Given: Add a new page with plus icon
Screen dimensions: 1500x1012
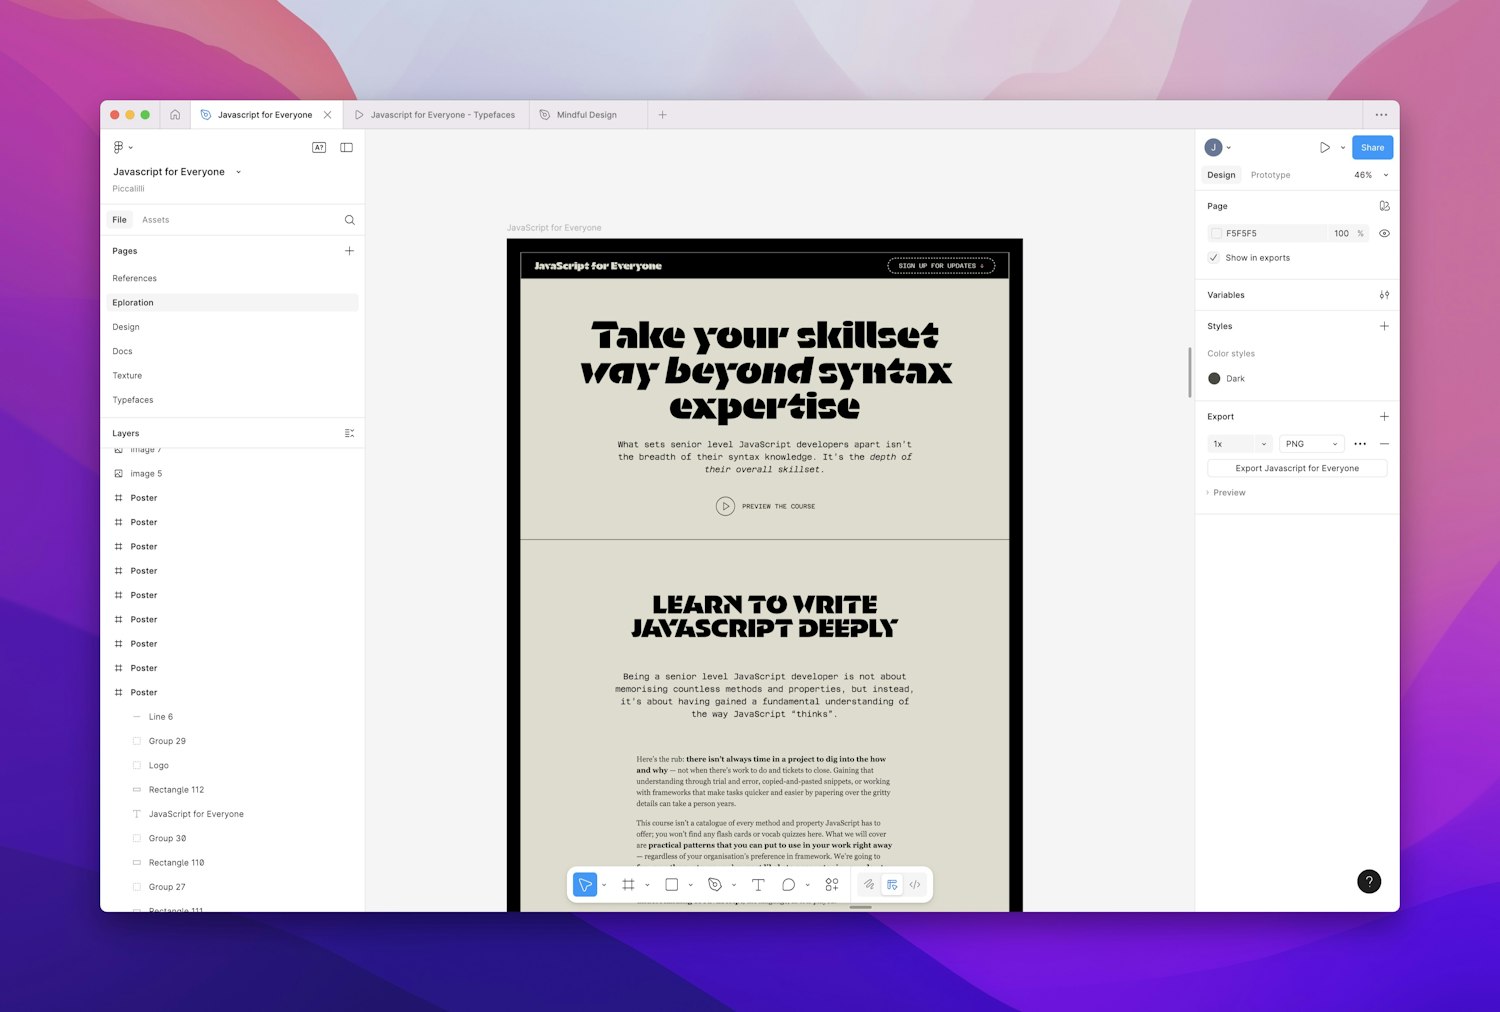Looking at the screenshot, I should 349,251.
